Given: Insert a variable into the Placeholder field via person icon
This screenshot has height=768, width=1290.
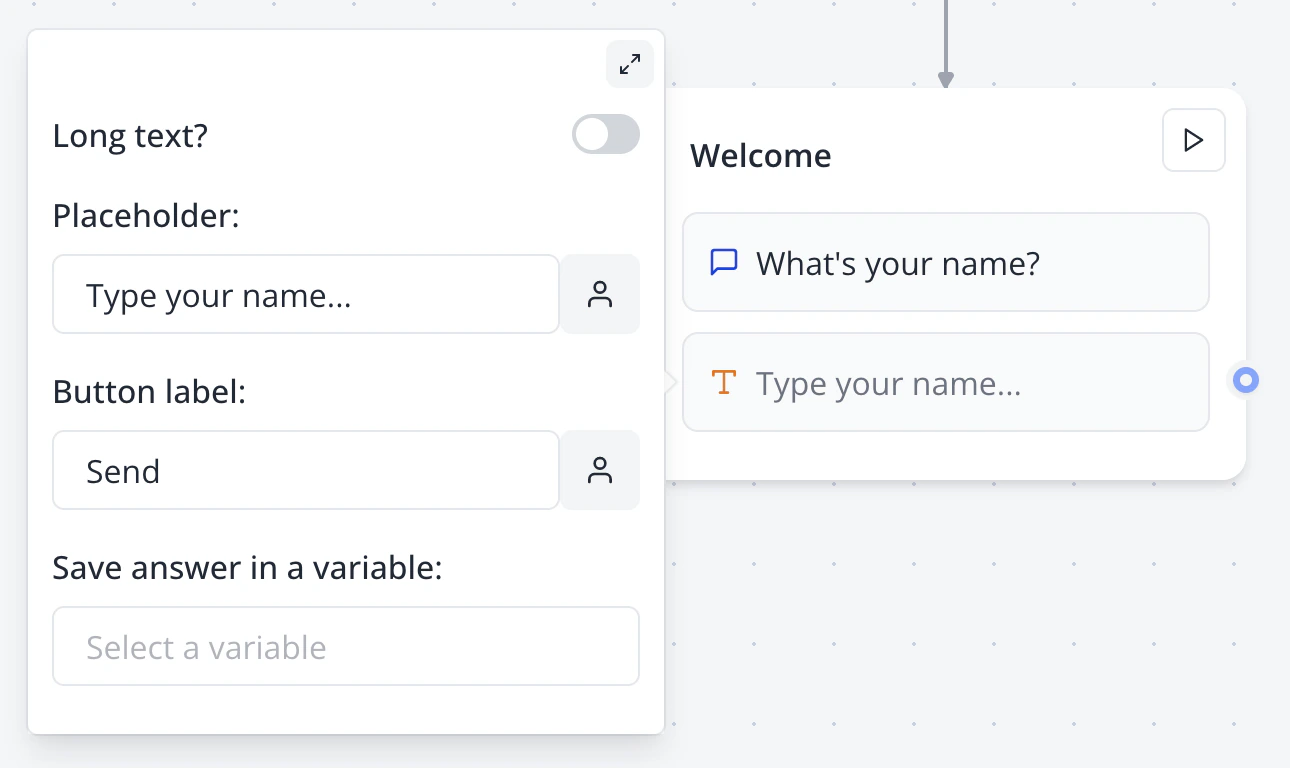Looking at the screenshot, I should click(600, 294).
